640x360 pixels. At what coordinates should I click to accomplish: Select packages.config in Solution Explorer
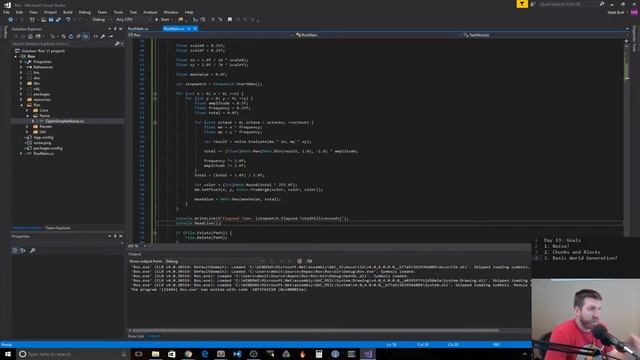coord(48,148)
